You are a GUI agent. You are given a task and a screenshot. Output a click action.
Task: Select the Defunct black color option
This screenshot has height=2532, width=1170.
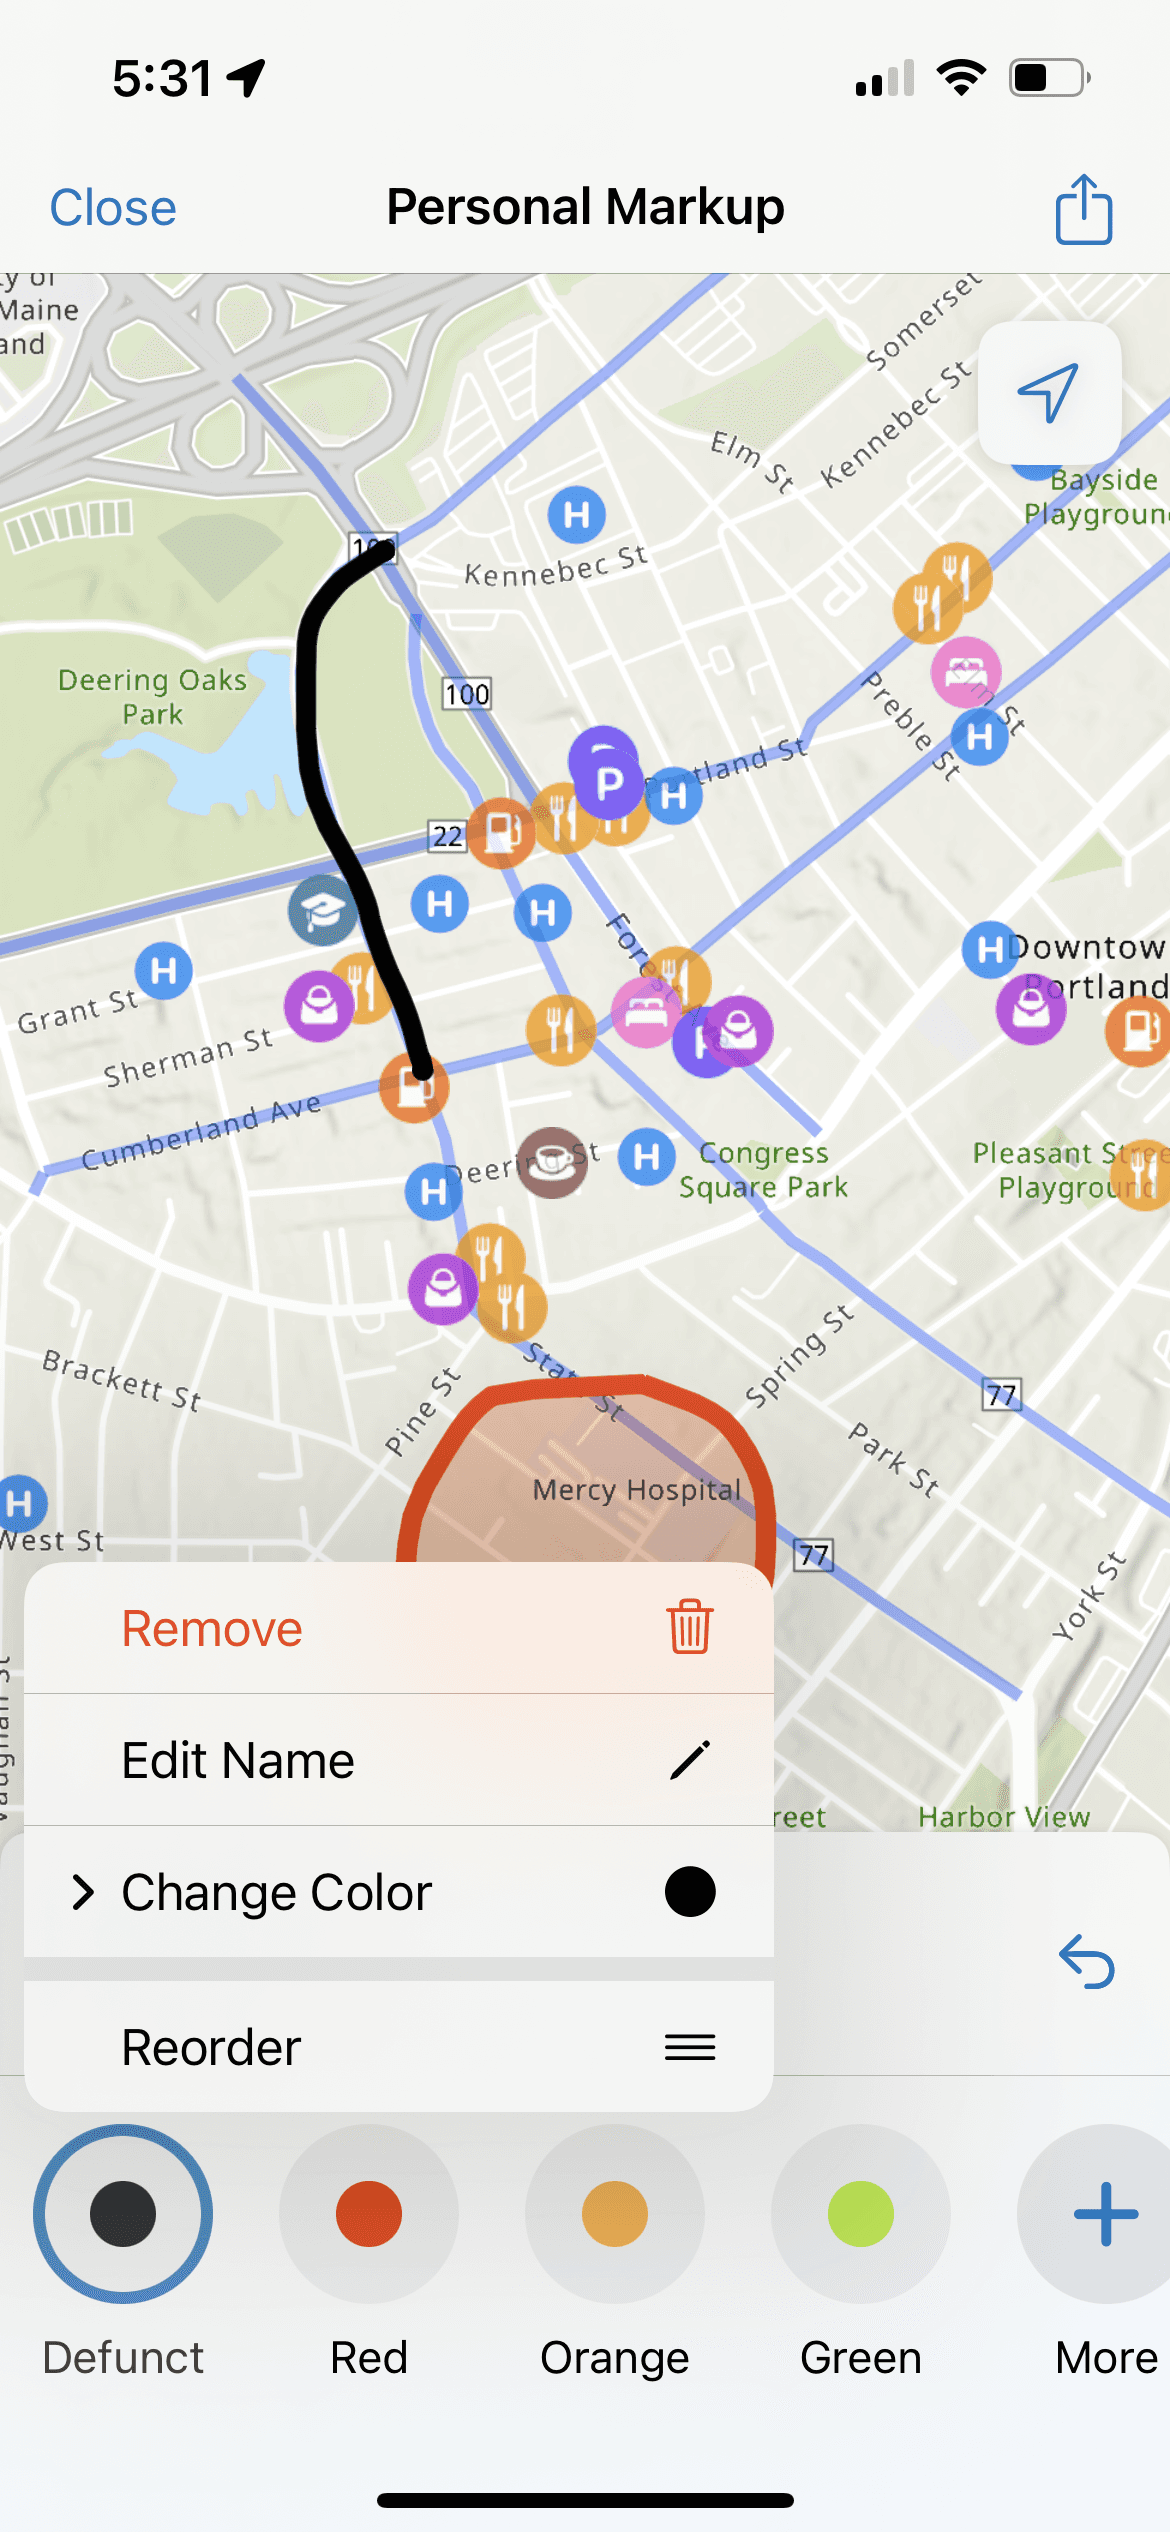123,2213
